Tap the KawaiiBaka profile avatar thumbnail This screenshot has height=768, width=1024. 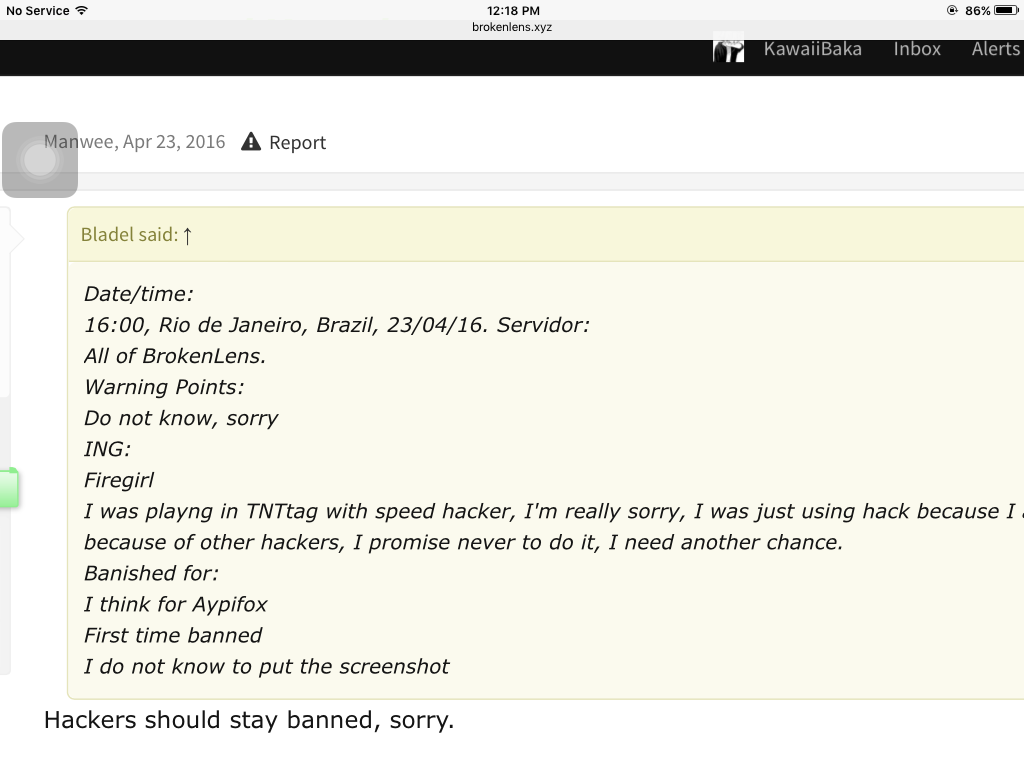coord(728,47)
